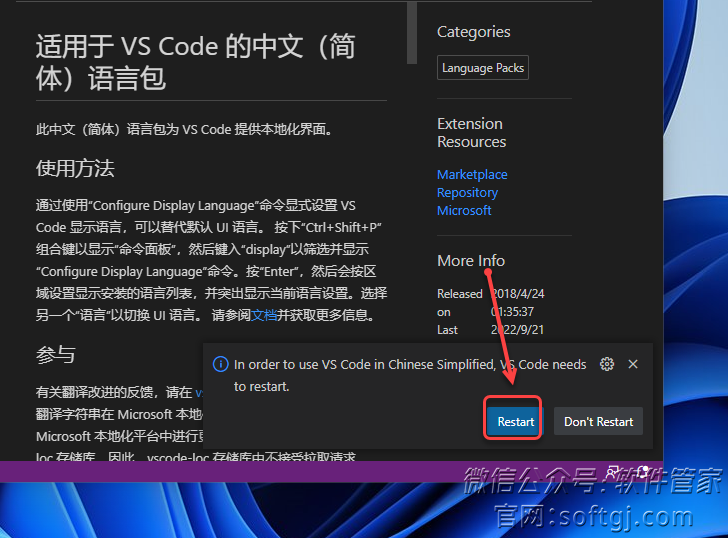
Task: Click the release date 2018/4/24 value
Action: (x=518, y=294)
